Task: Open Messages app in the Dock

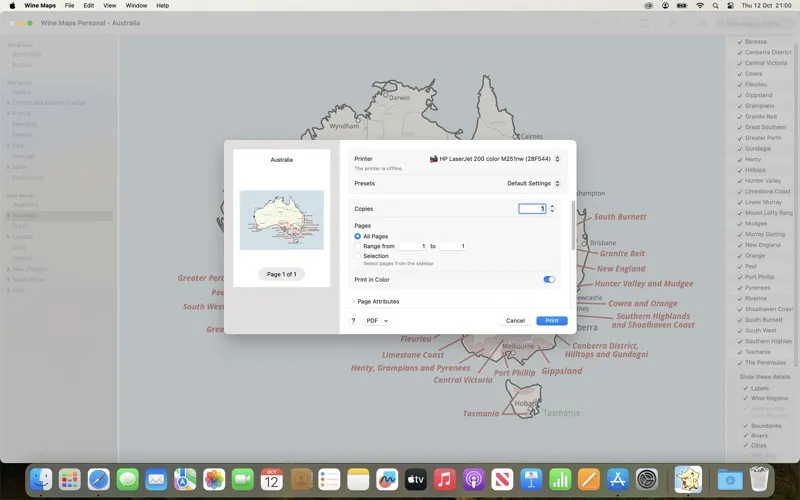Action: [128, 480]
